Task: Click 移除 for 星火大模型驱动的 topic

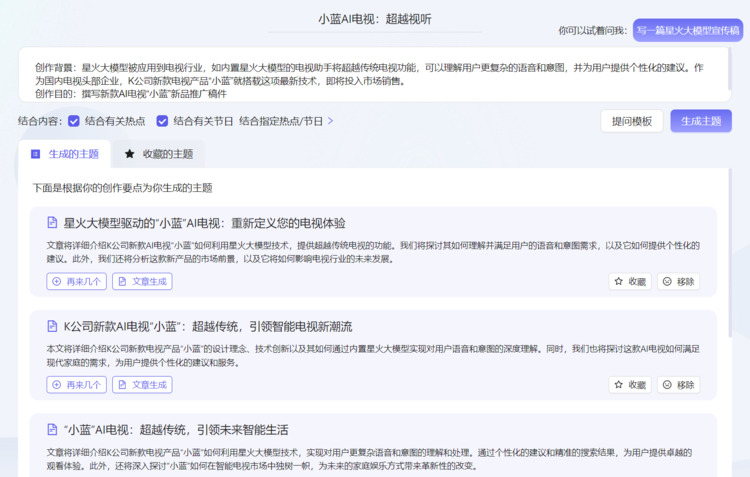Action: [x=678, y=281]
